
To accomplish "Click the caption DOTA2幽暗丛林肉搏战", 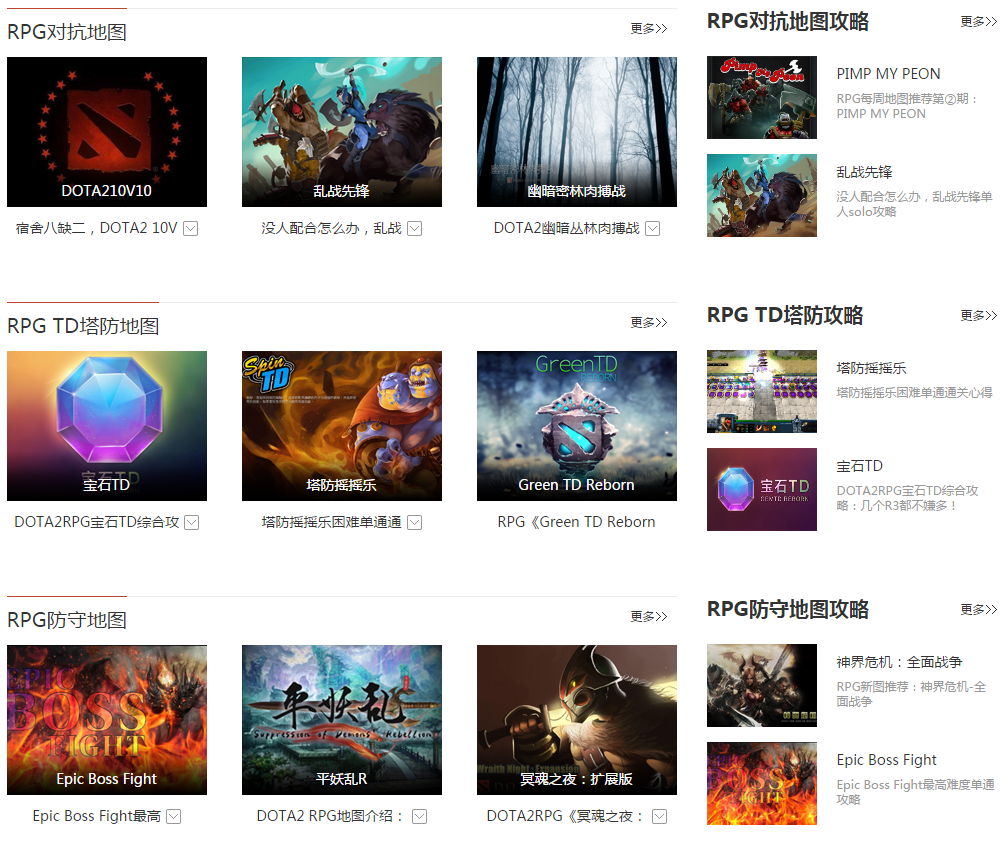I will [567, 229].
